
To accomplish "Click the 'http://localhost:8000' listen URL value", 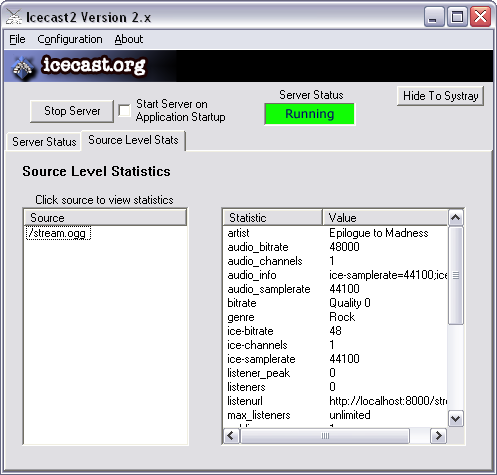I will click(388, 401).
